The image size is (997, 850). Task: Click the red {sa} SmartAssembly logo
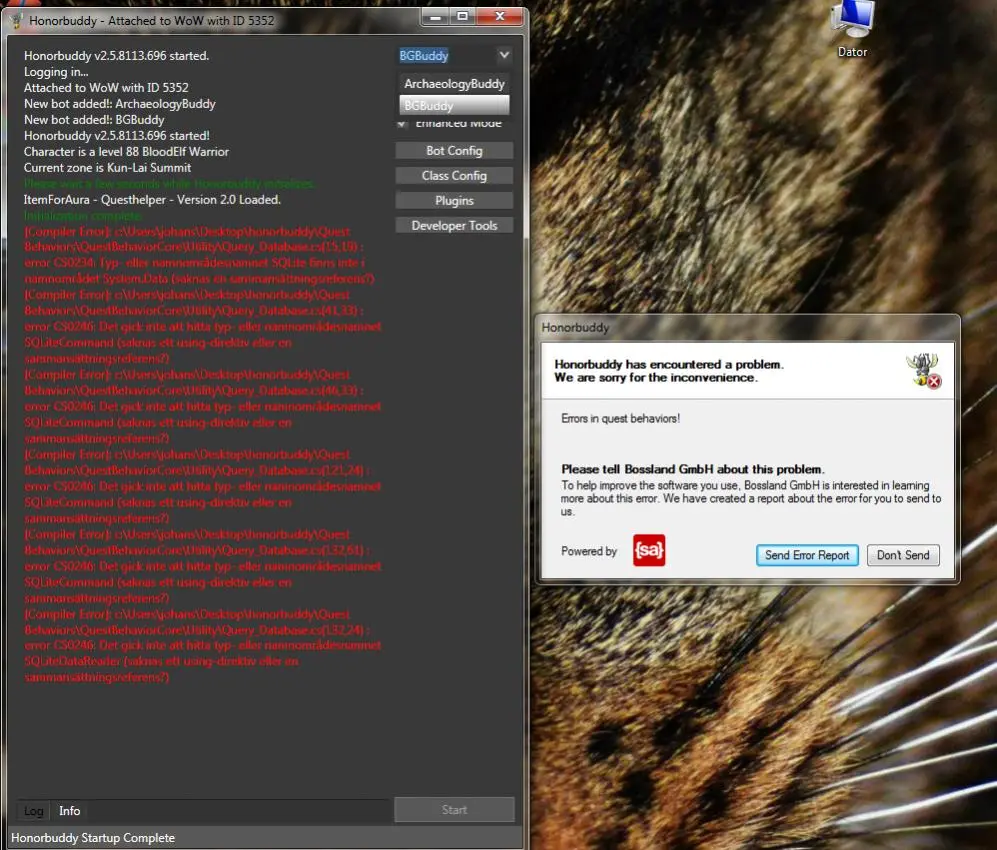point(649,550)
